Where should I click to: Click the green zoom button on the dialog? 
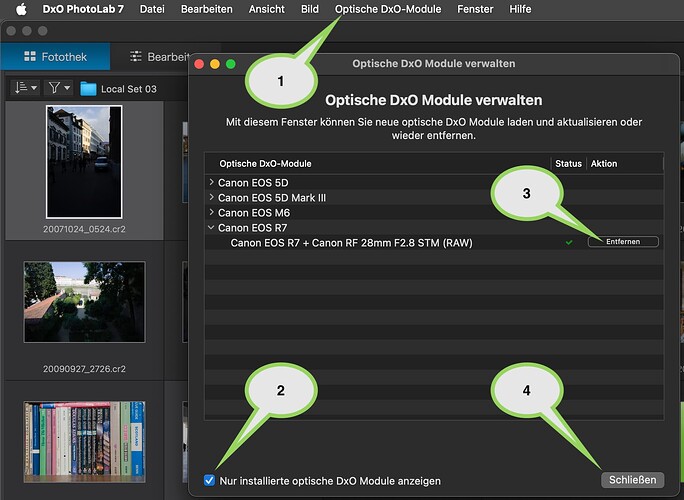(231, 64)
